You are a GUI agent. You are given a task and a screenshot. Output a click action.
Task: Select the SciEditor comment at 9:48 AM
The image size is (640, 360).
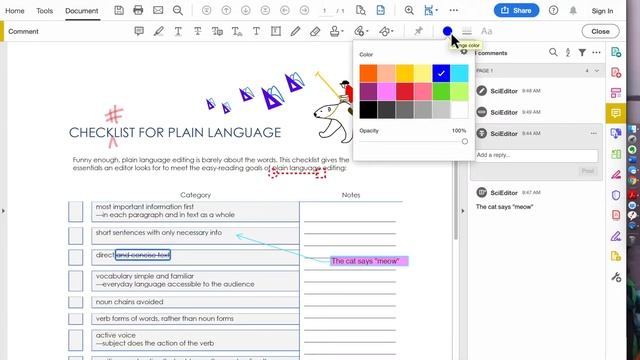coord(536,91)
